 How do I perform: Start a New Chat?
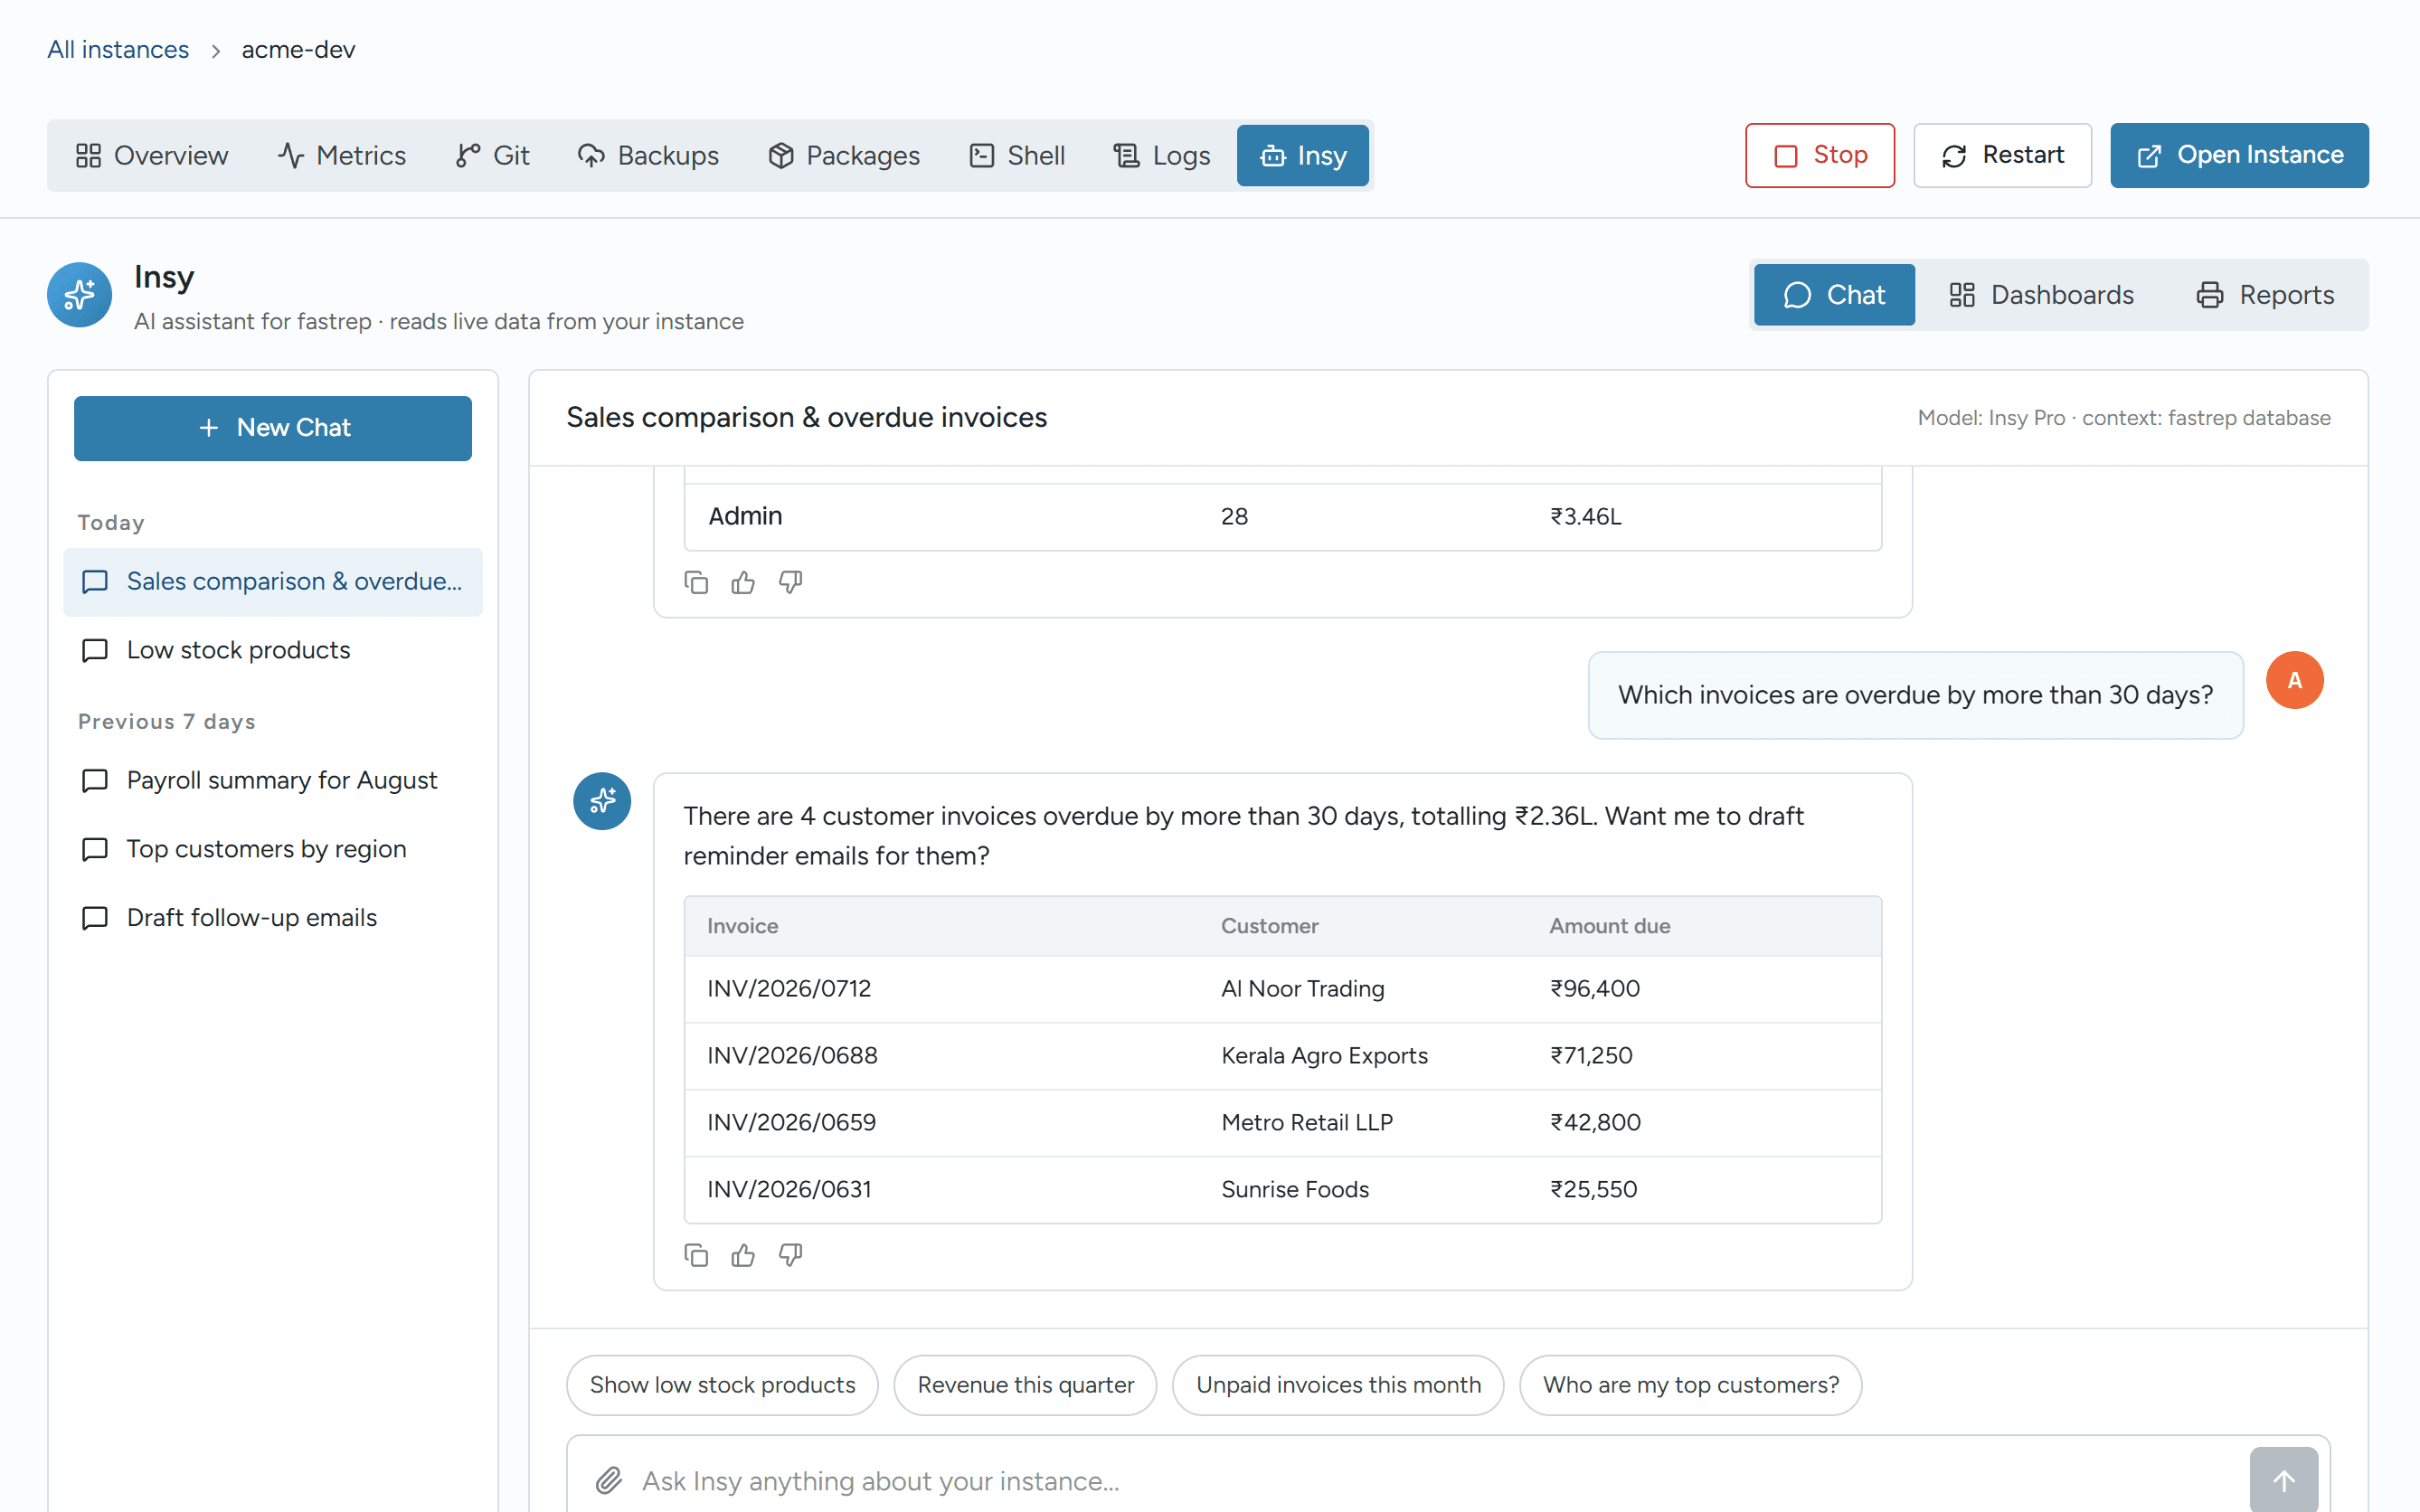[273, 428]
